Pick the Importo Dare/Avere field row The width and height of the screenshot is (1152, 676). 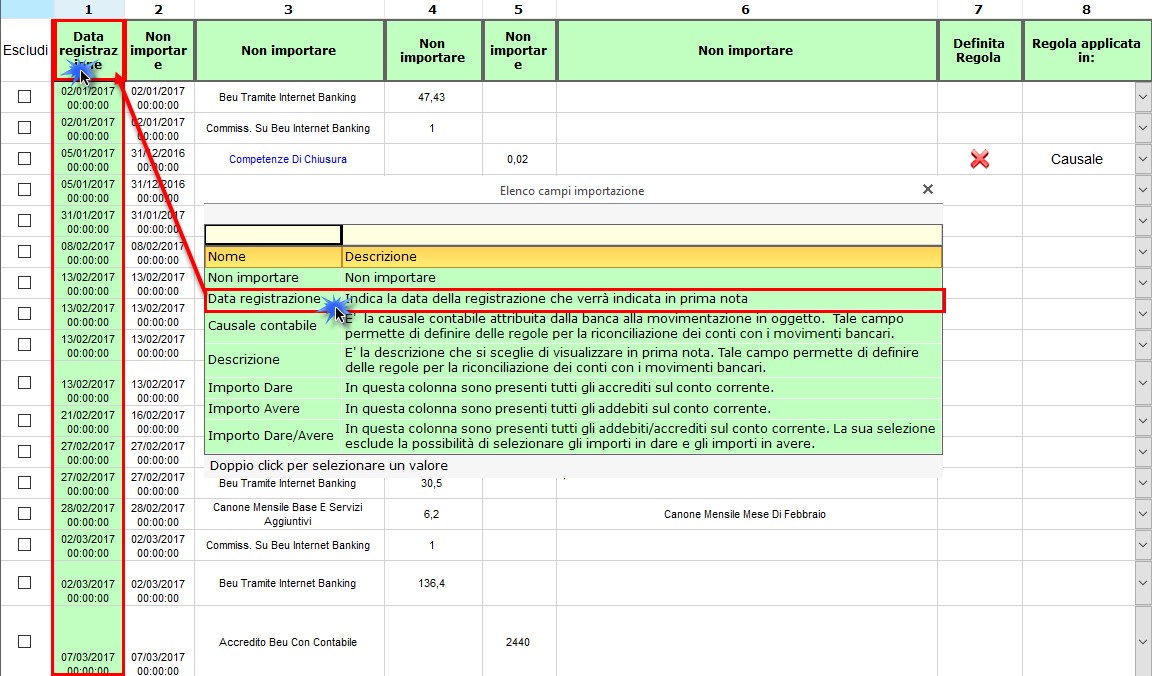[573, 436]
